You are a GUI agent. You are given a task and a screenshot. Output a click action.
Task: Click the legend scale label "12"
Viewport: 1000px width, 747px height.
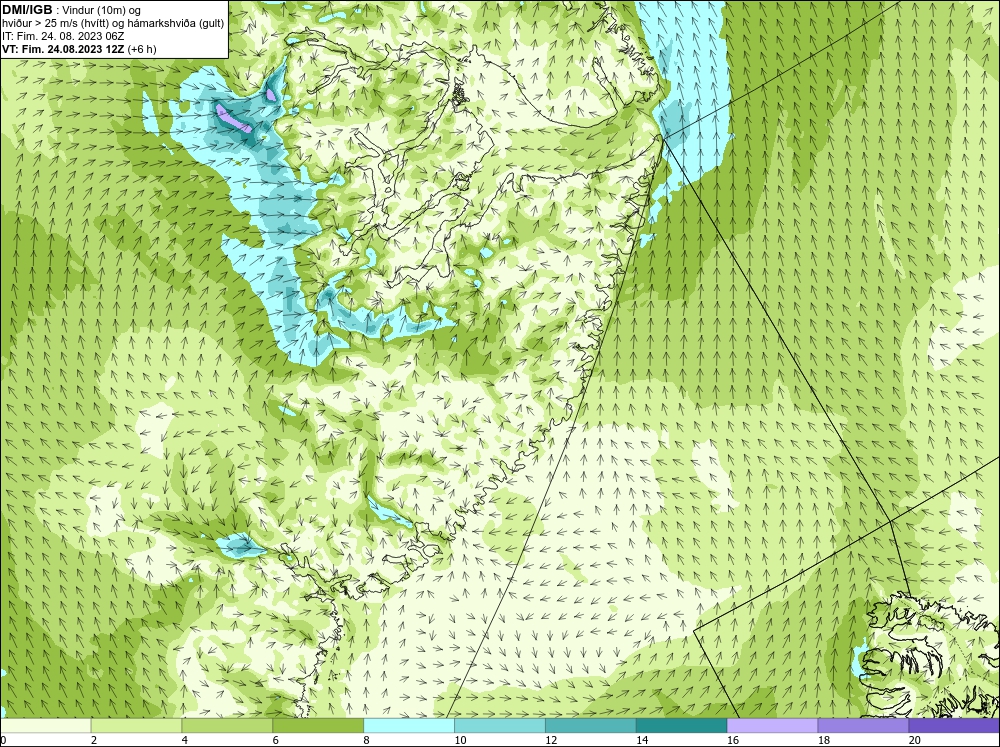551,740
